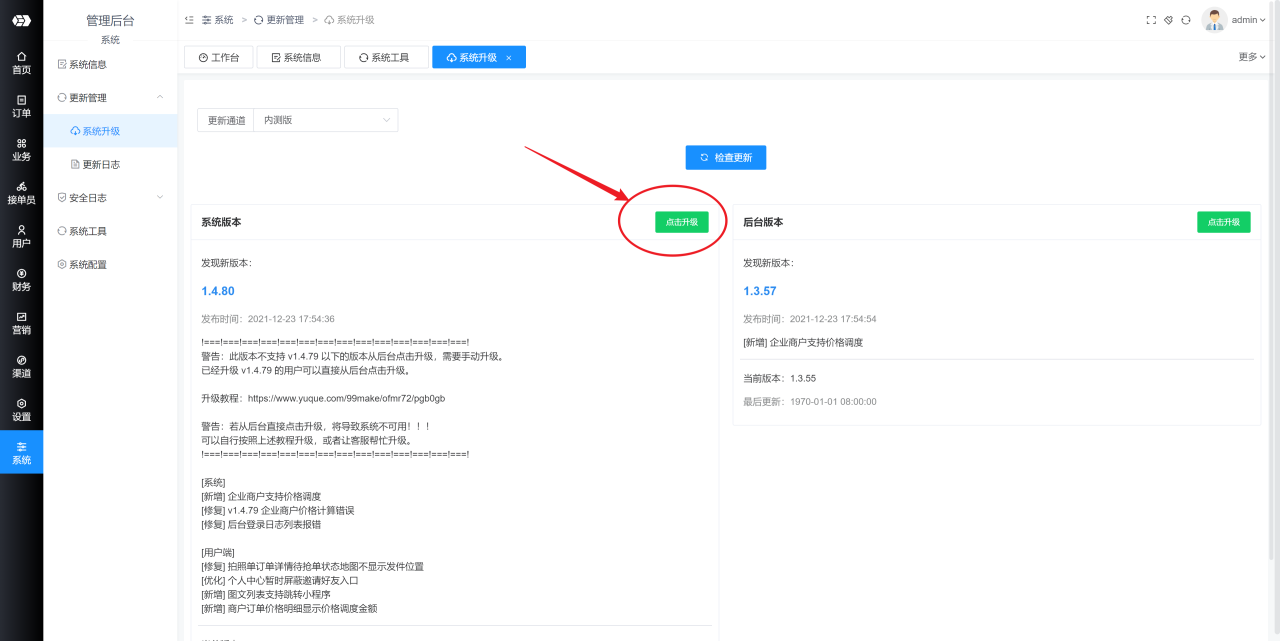Click the refresh icon beside admin avatar
The width and height of the screenshot is (1280, 641).
(1186, 20)
